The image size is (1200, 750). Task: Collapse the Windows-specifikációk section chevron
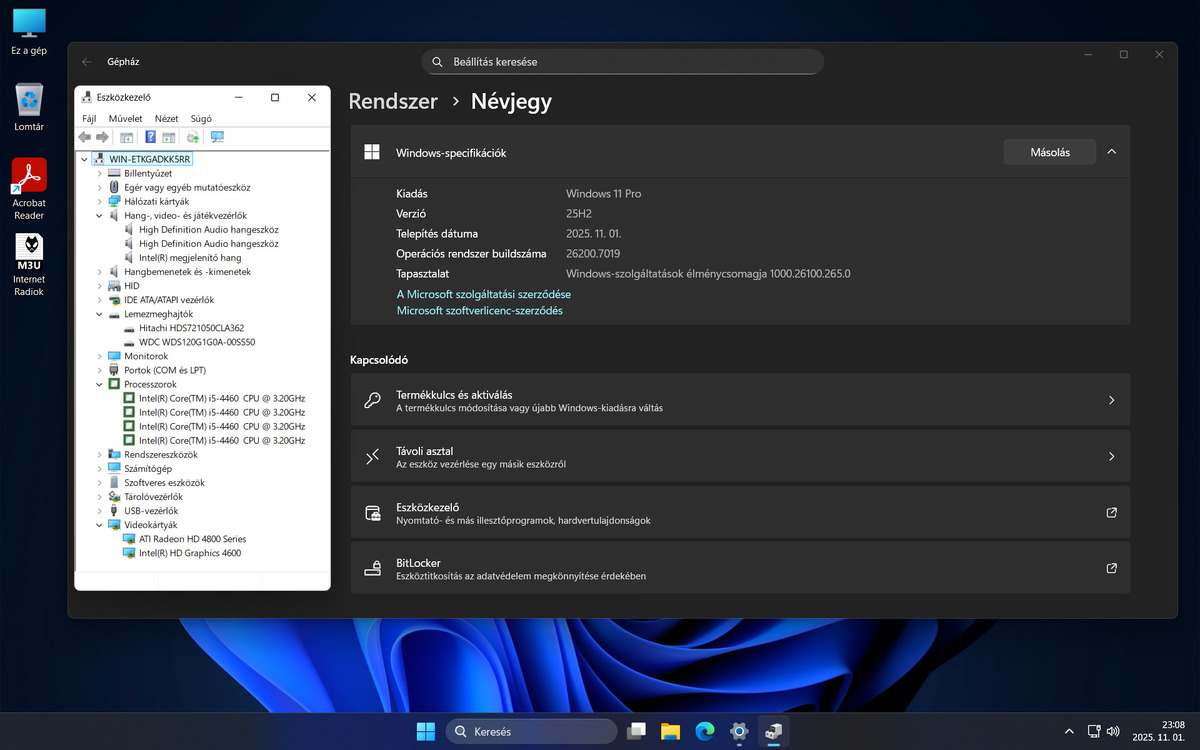coord(1112,152)
